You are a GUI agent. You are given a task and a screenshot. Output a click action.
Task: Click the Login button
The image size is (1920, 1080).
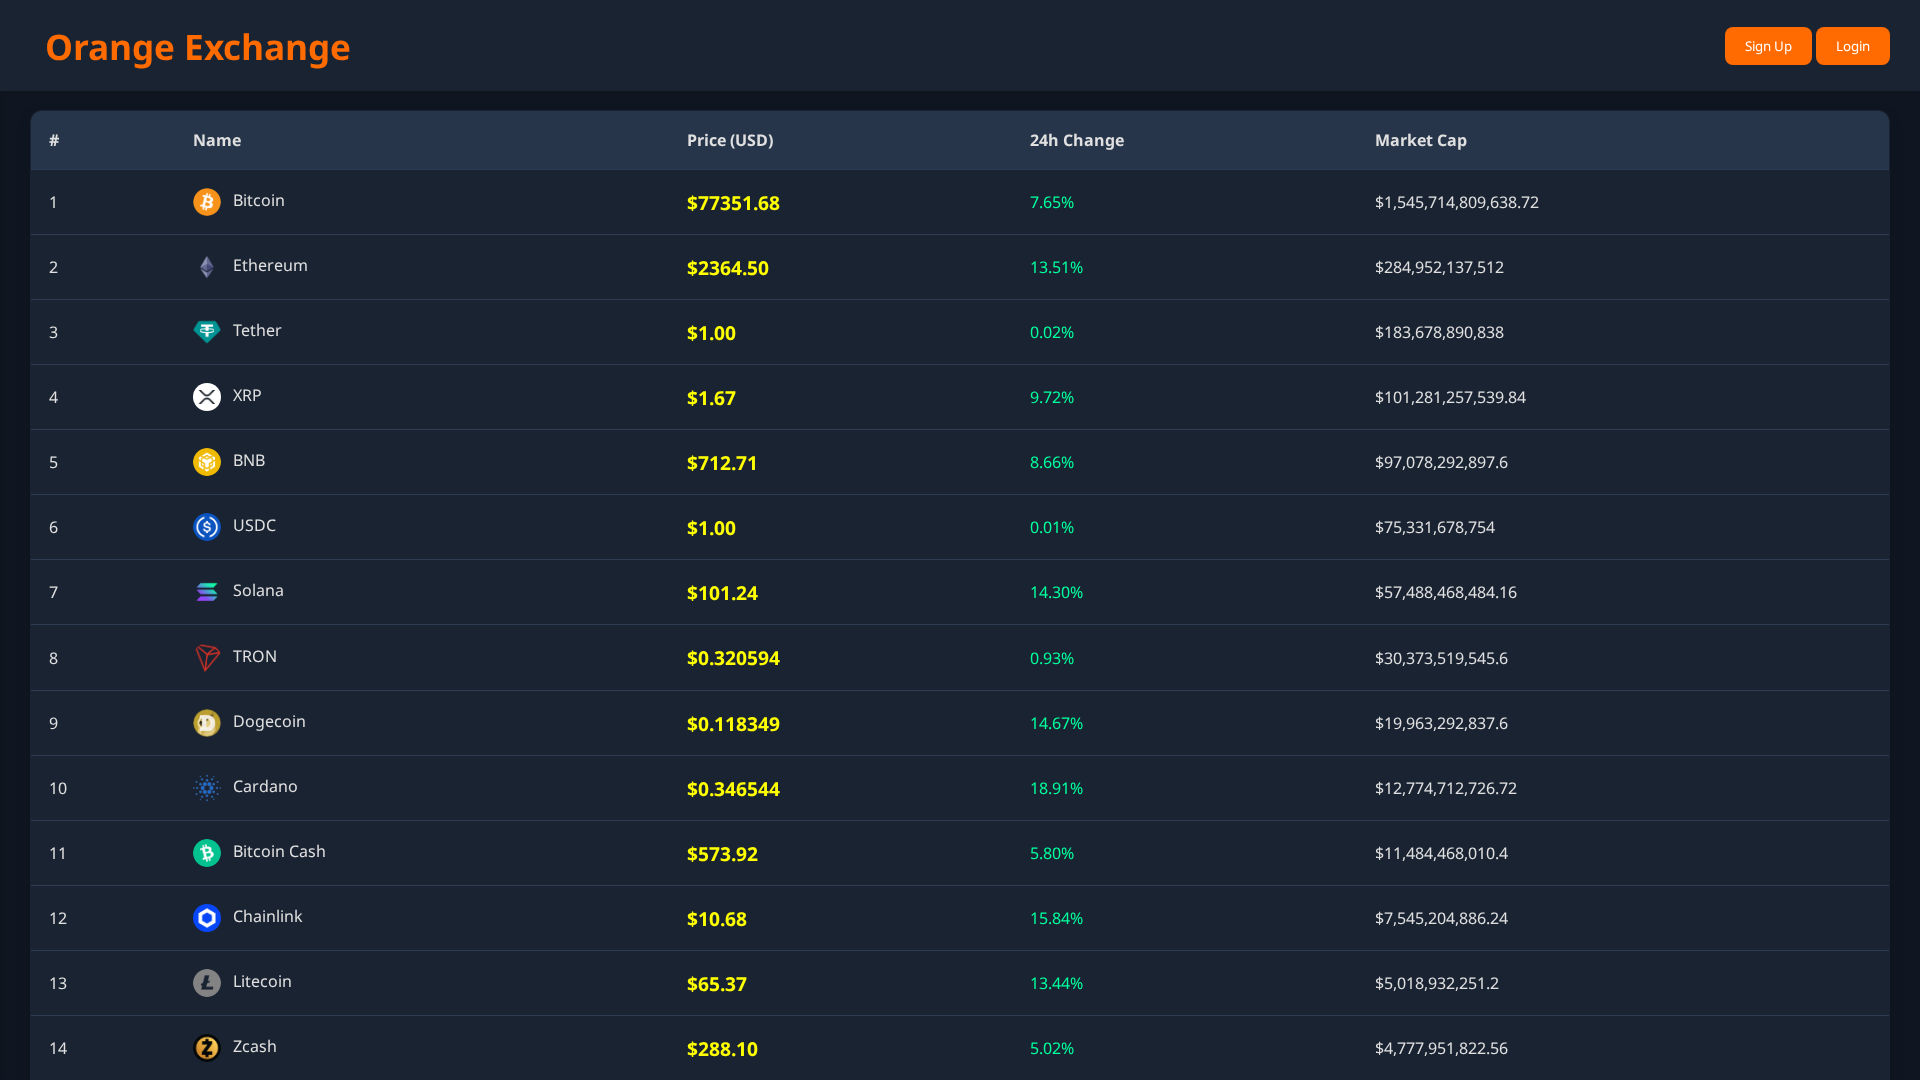[x=1852, y=46]
